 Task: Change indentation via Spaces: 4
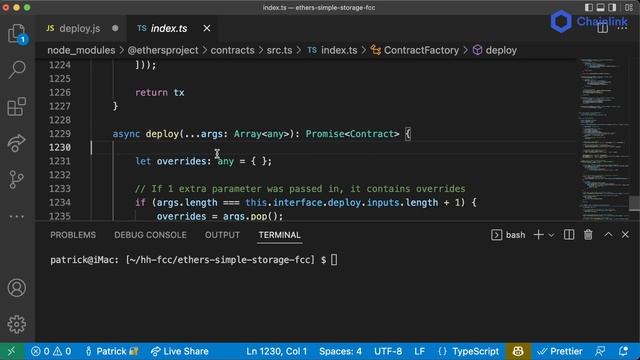[x=340, y=351]
